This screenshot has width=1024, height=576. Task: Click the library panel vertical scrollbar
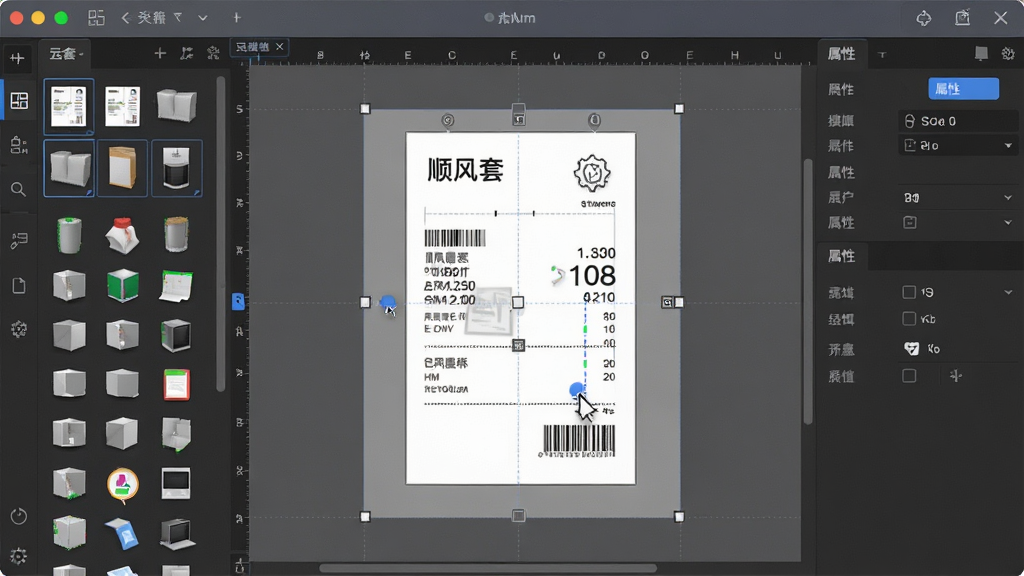tap(221, 235)
